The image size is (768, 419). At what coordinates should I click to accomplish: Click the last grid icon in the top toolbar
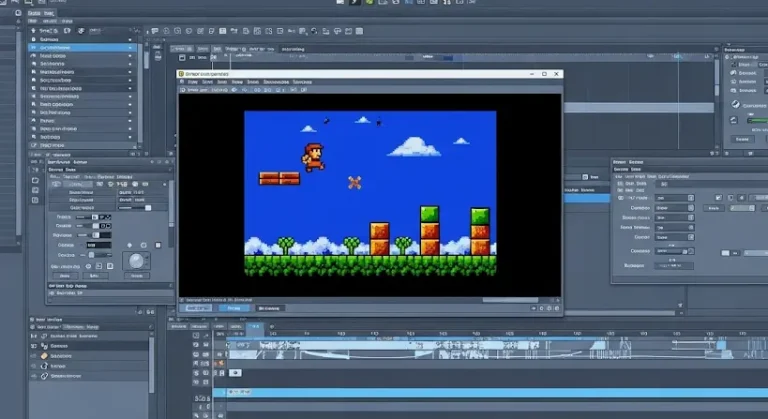click(x=359, y=31)
